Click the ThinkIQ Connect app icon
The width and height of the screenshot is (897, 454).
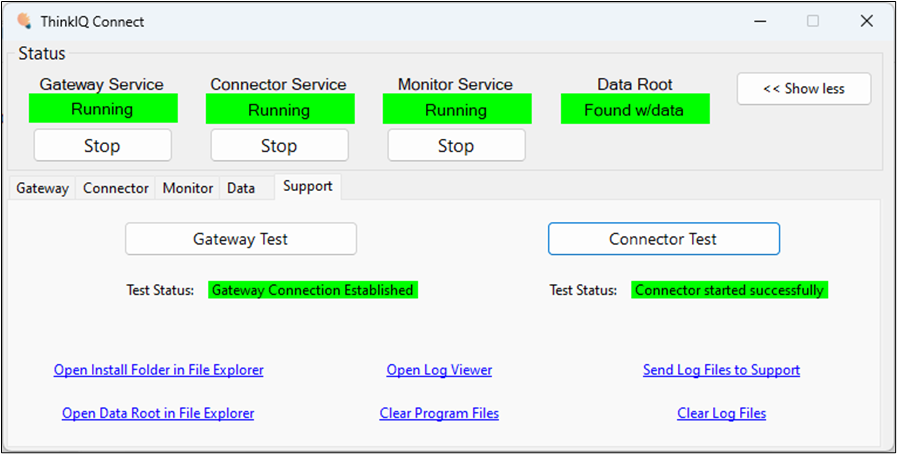pyautogui.click(x=23, y=21)
